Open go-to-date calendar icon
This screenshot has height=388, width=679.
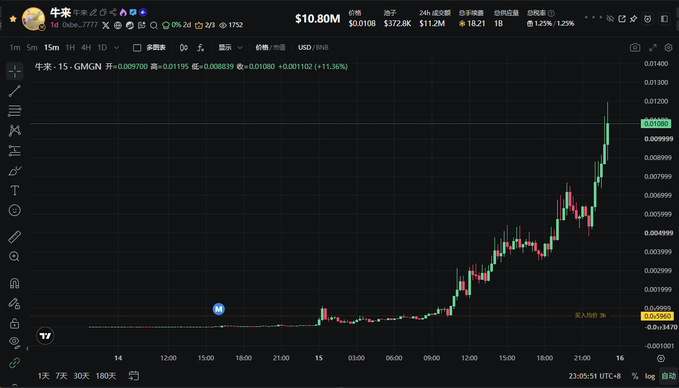134,376
